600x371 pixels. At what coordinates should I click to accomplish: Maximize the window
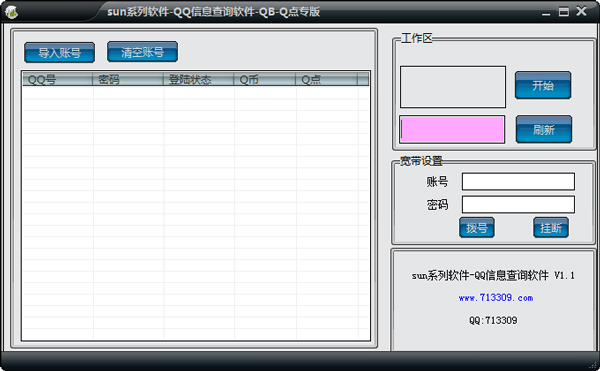coord(564,11)
